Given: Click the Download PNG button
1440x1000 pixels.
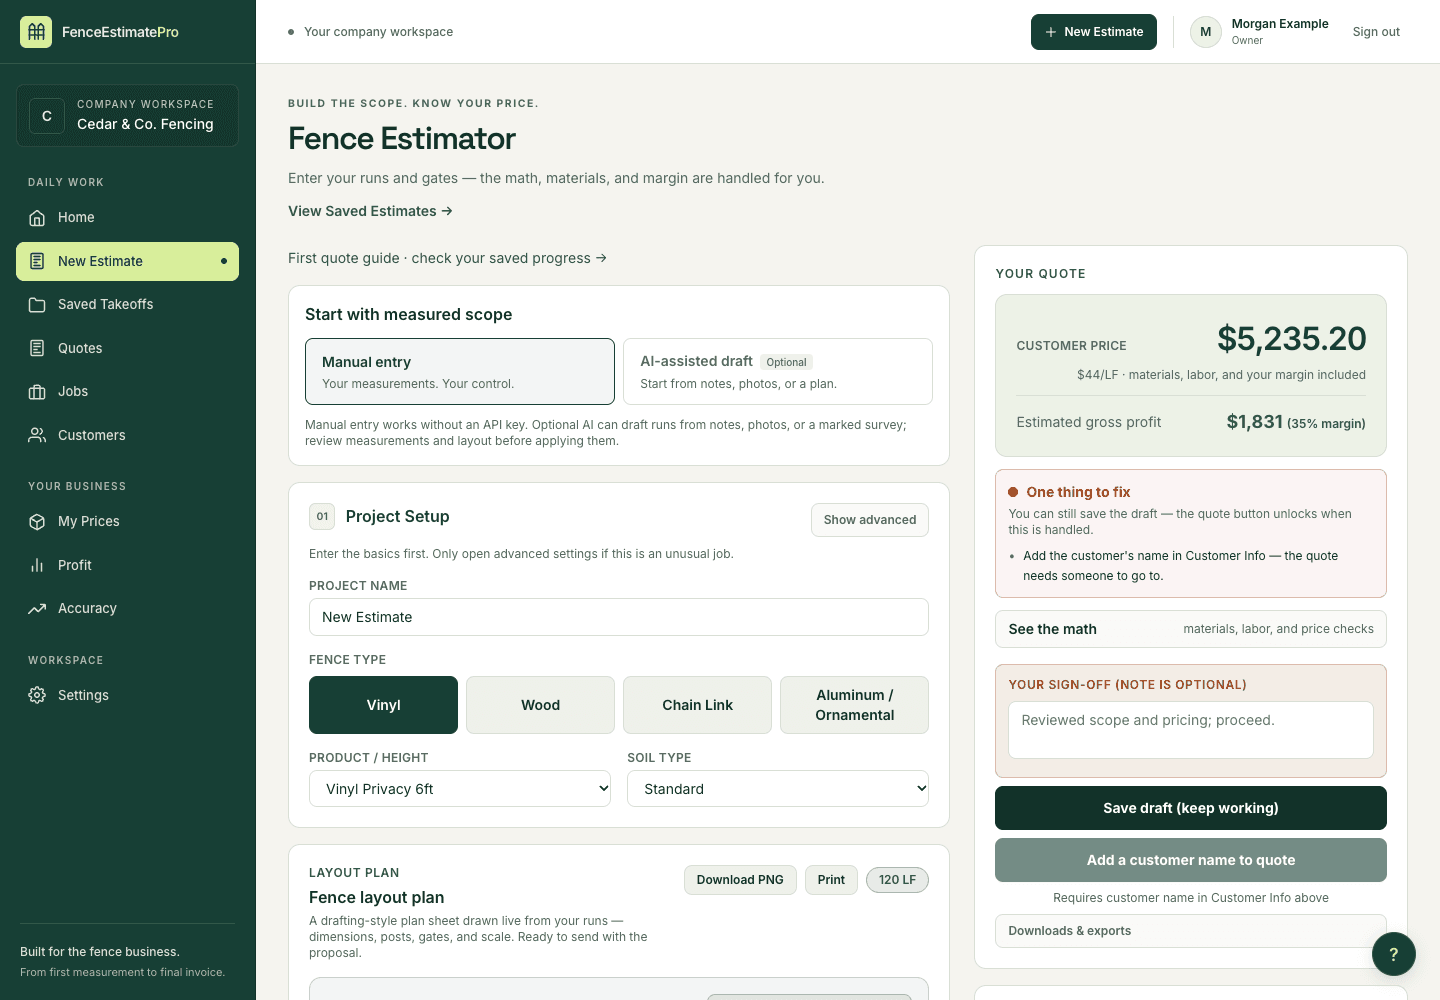Looking at the screenshot, I should pos(740,880).
